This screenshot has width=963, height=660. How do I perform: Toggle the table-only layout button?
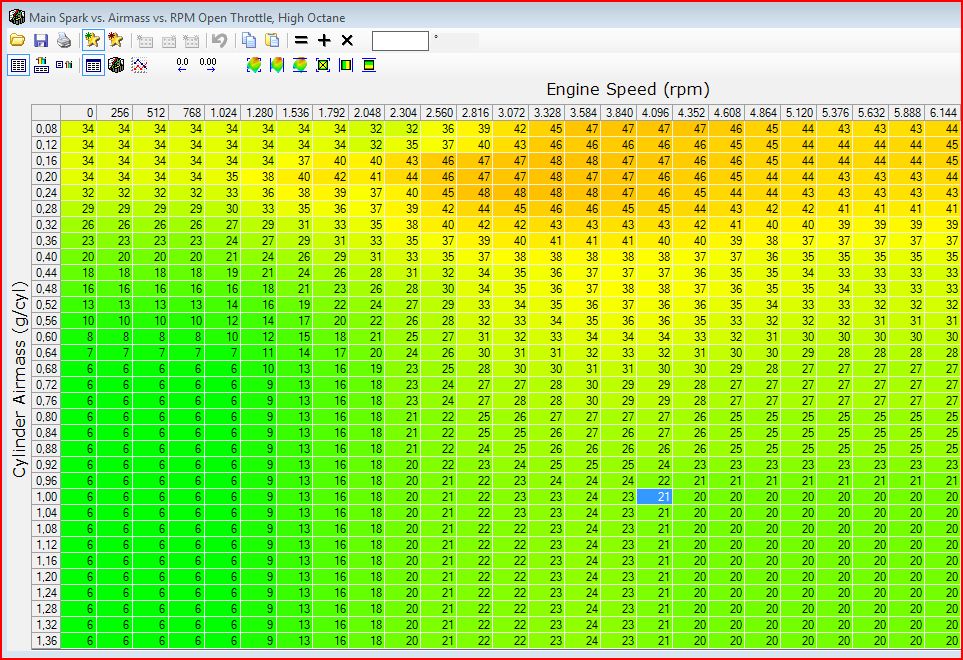18,65
